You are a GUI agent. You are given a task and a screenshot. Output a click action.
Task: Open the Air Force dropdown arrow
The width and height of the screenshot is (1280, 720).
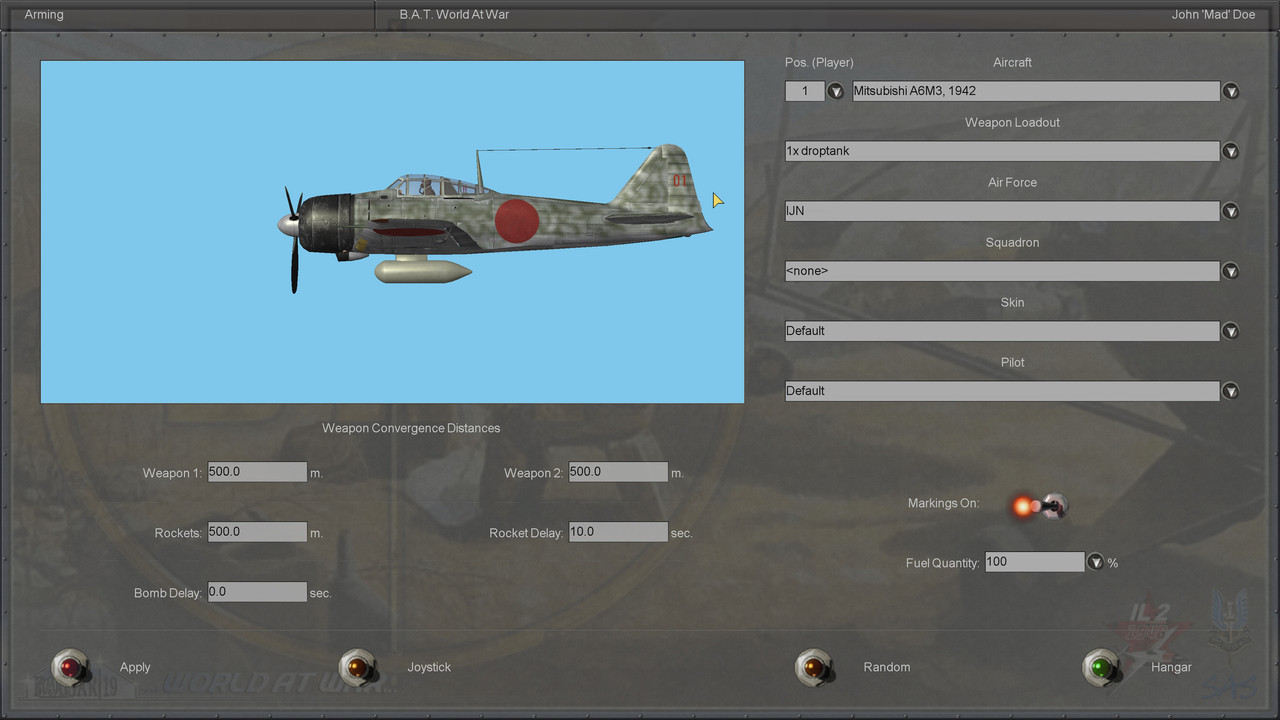1231,211
